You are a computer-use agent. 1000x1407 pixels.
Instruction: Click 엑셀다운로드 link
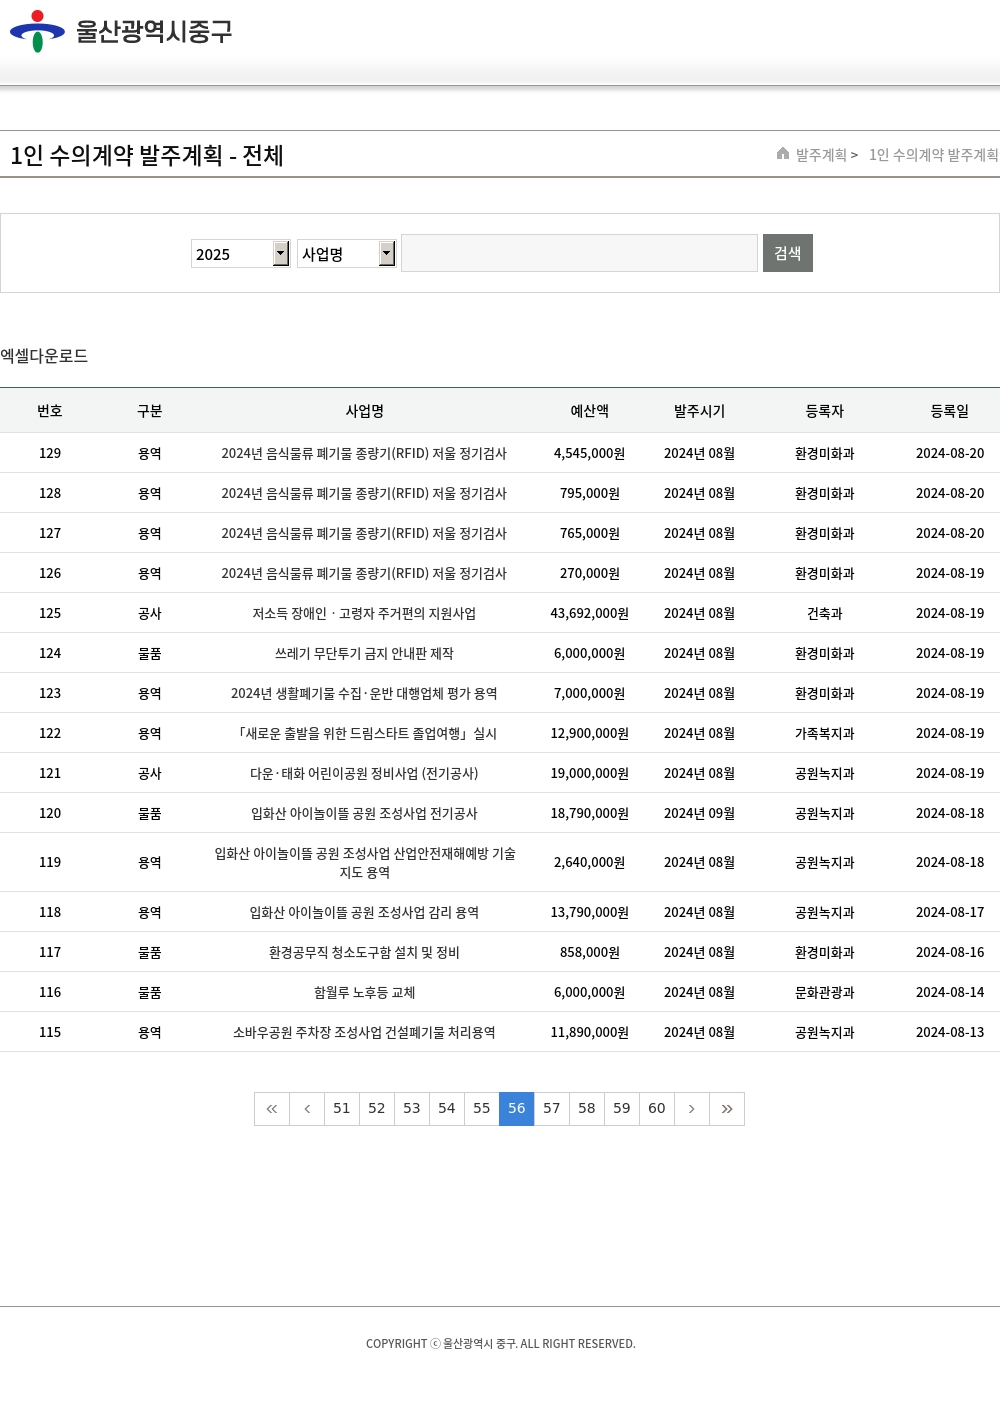(x=44, y=356)
